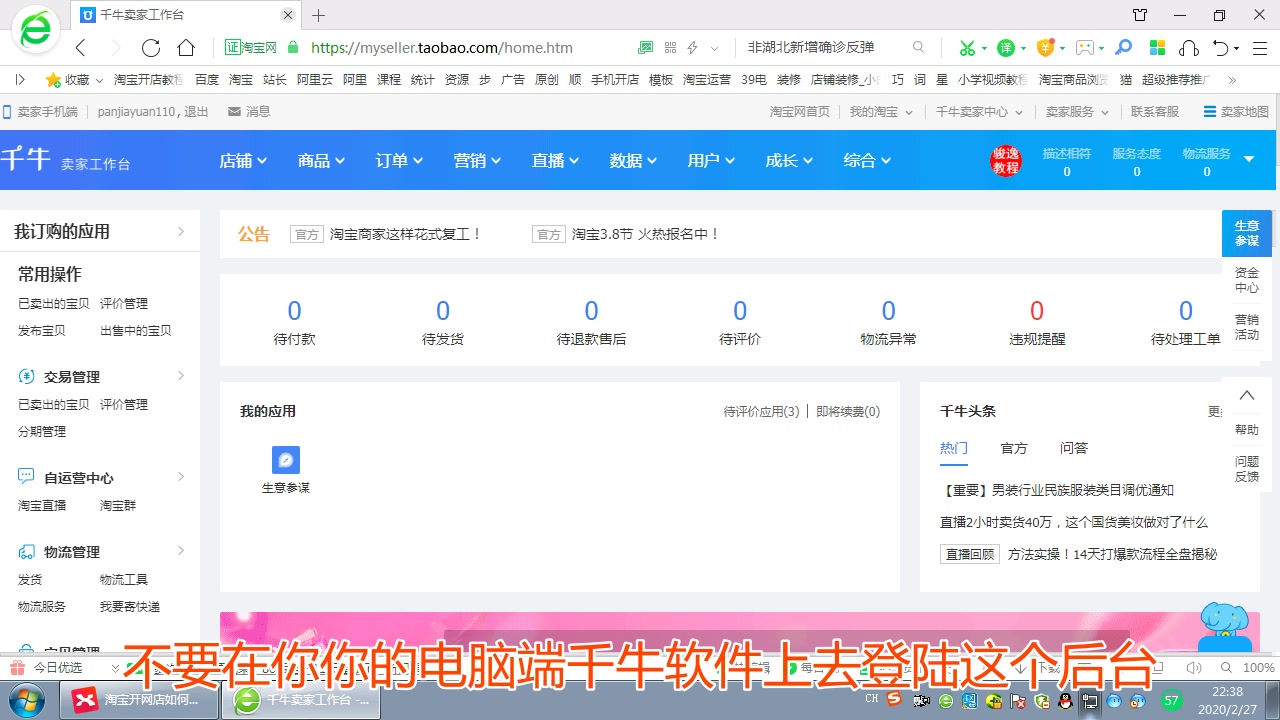Open the 商品 dropdown menu

pyautogui.click(x=320, y=160)
